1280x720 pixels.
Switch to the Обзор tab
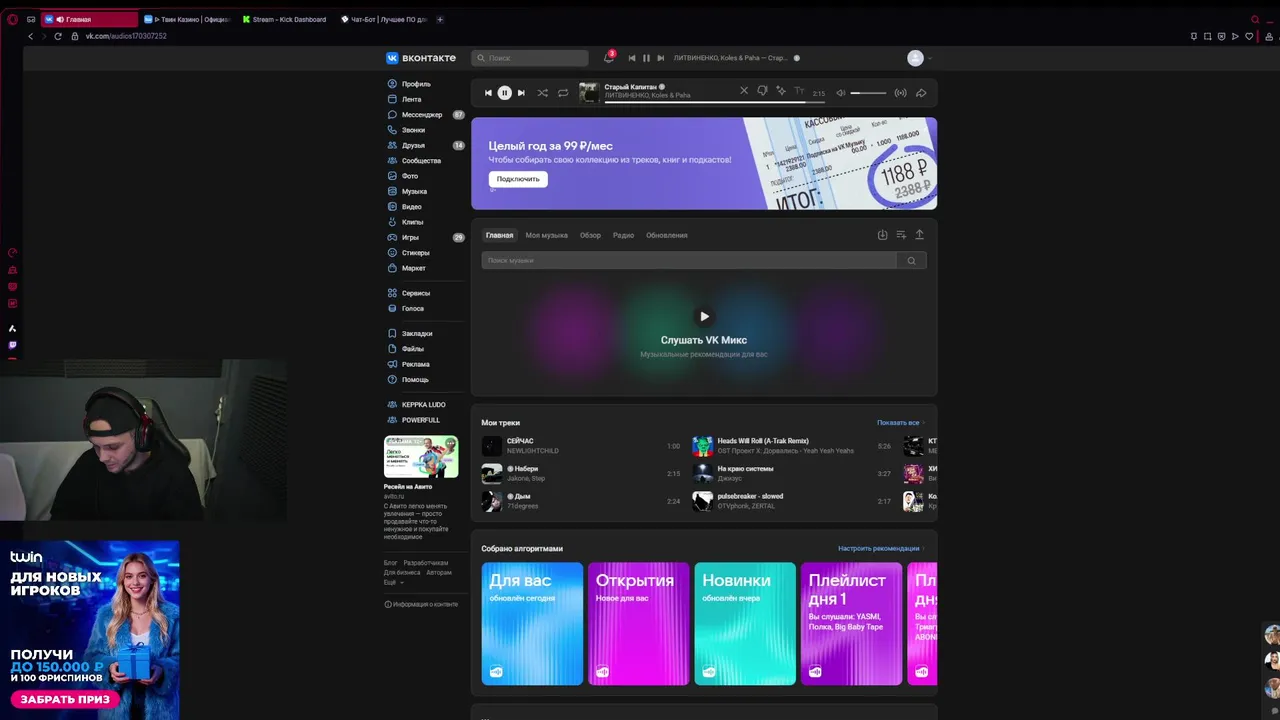590,235
